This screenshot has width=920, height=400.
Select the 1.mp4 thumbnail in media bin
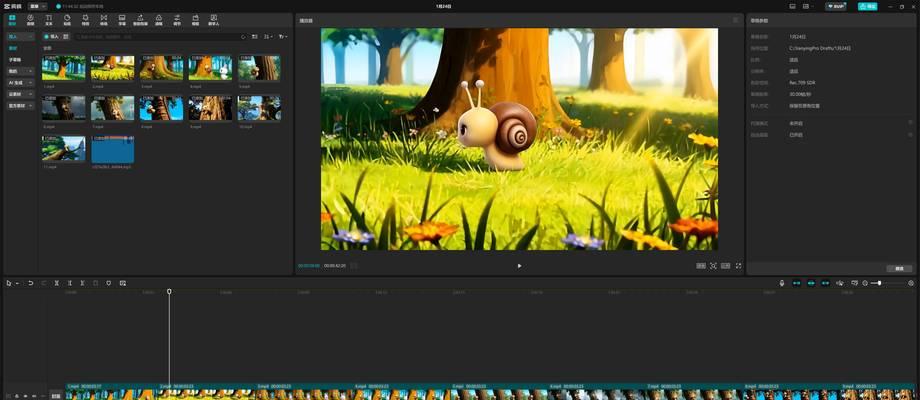coord(63,68)
